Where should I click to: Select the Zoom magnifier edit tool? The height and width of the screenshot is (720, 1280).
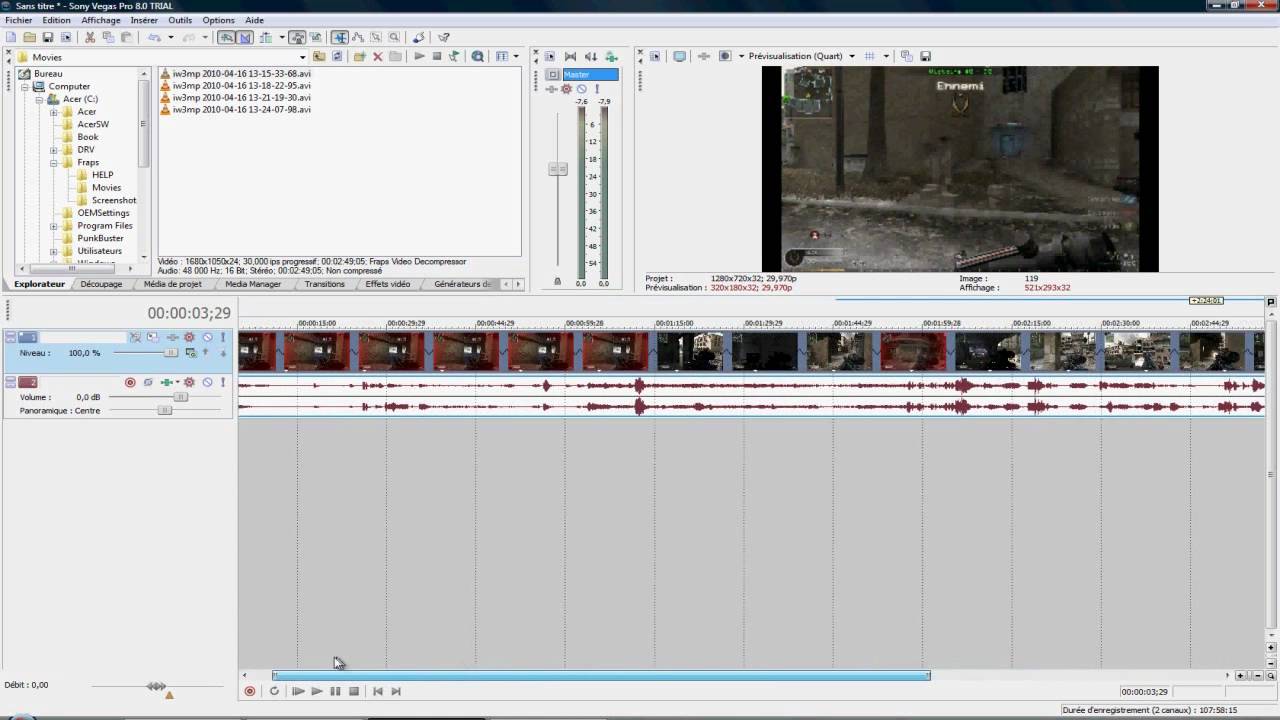click(x=394, y=37)
